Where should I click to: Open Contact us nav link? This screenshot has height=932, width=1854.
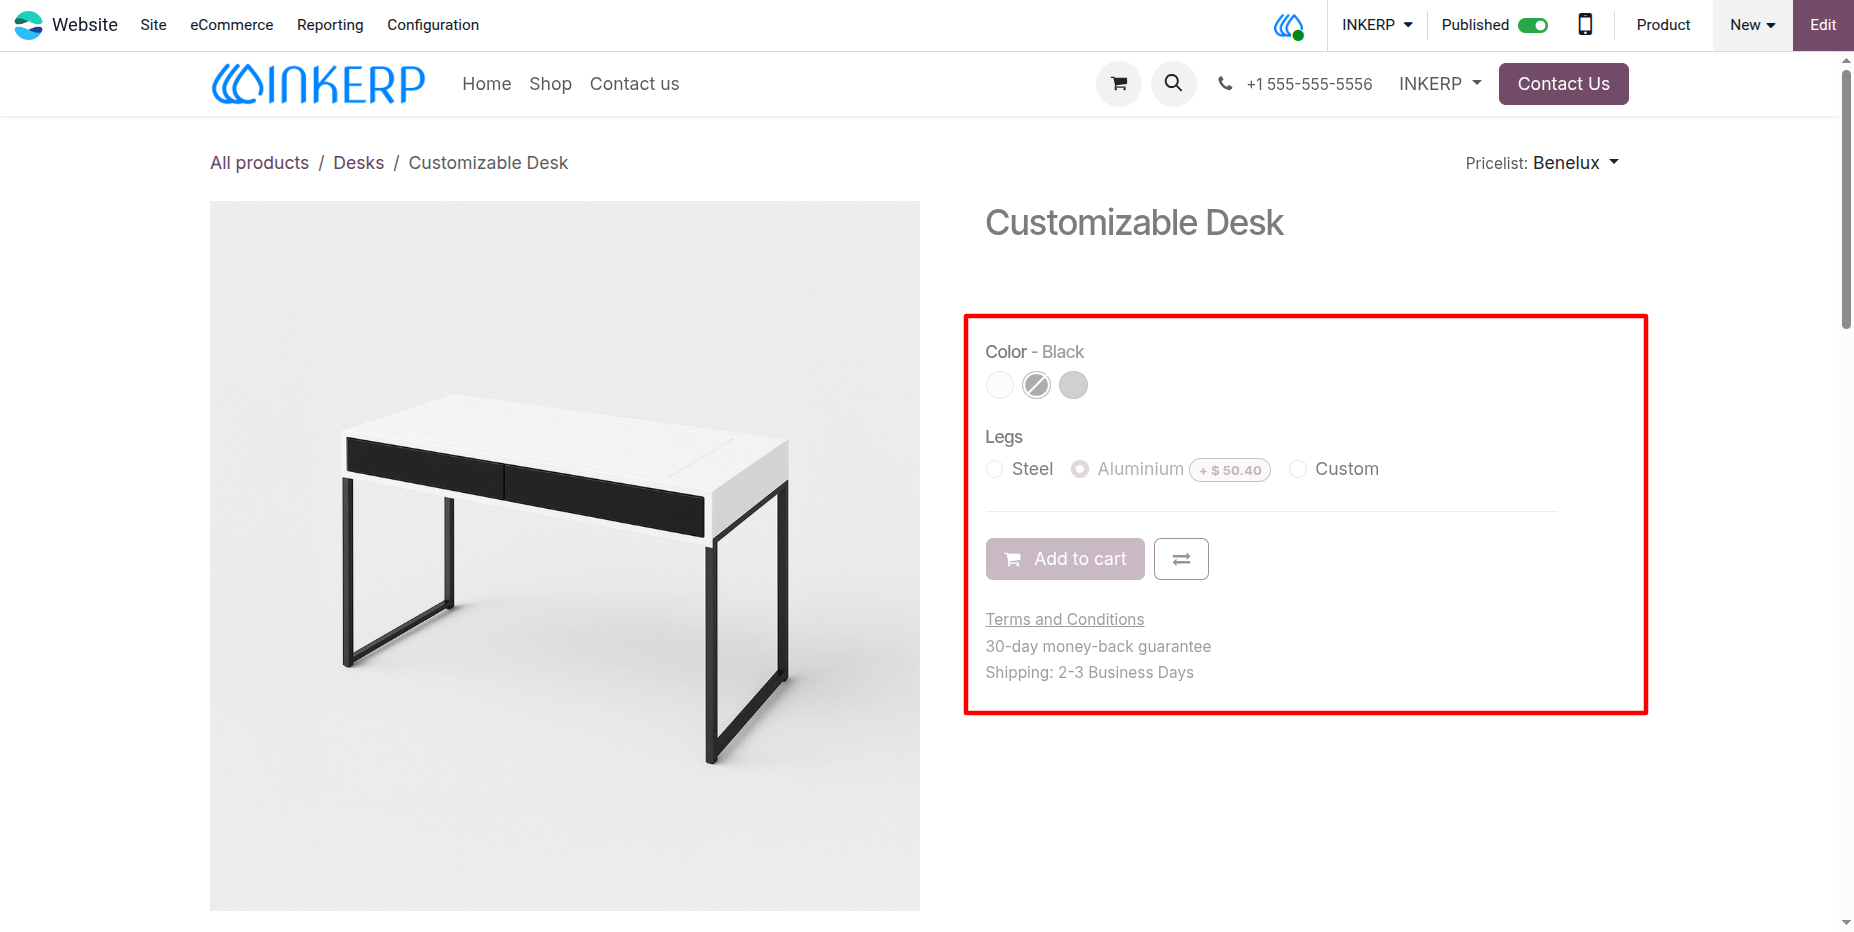tap(634, 84)
